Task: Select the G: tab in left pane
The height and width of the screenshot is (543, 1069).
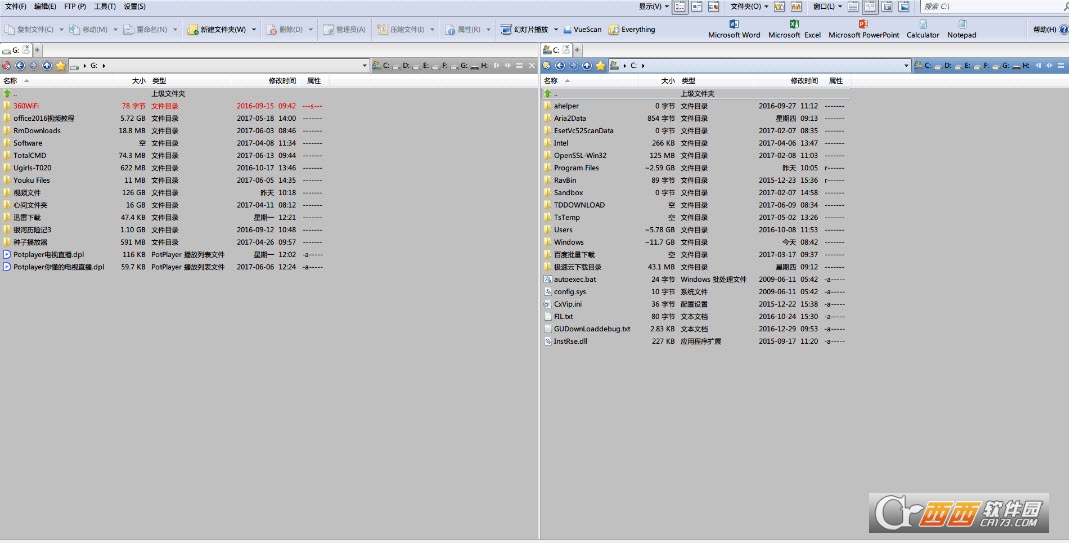Action: 16,50
